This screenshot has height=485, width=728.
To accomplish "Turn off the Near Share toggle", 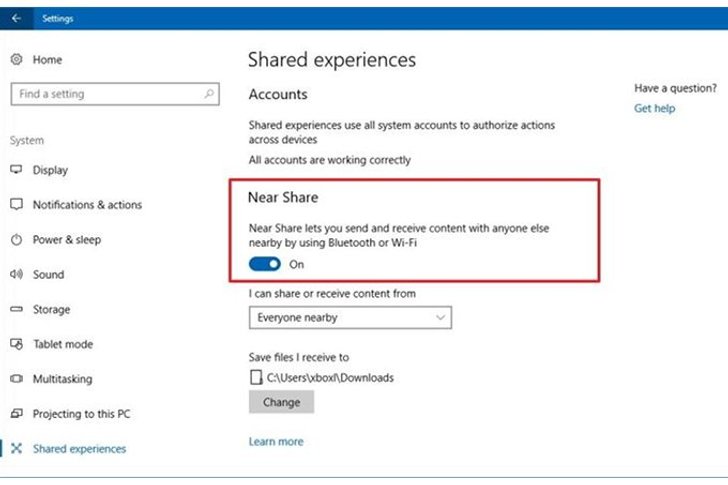I will coord(265,264).
